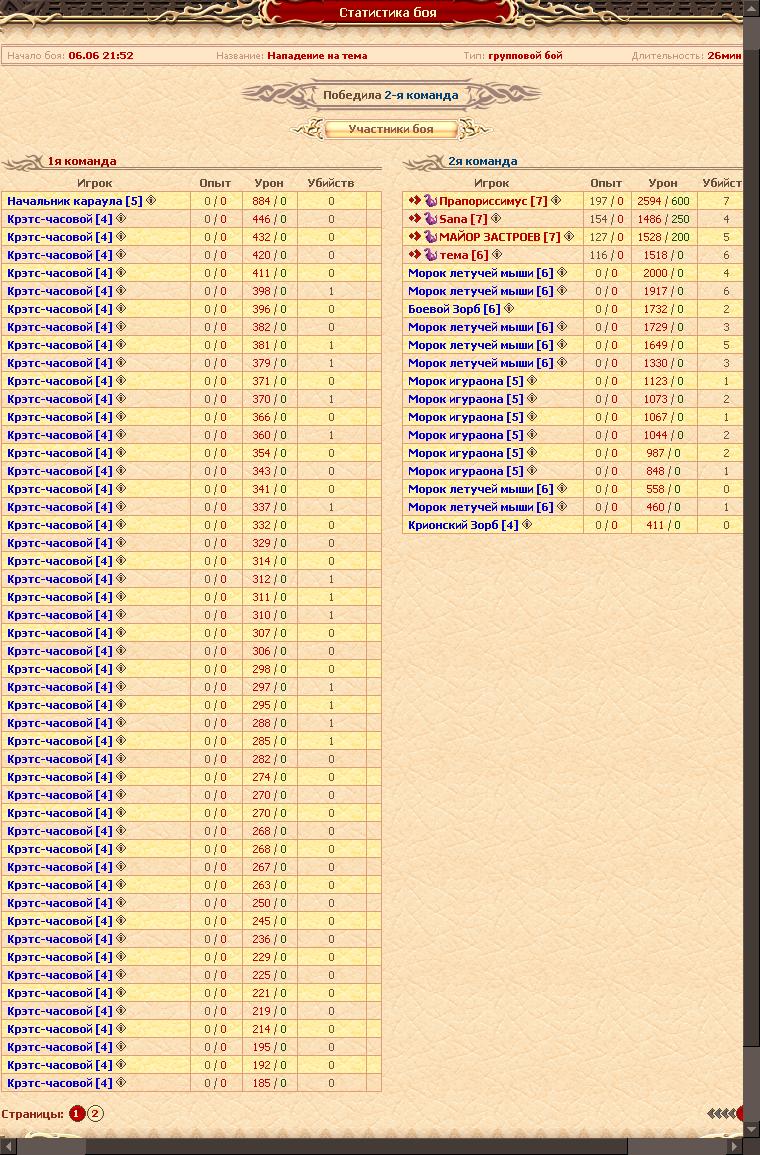
Task: Open info icon of Крэтс-часовой with 446 damage
Action: [x=122, y=219]
